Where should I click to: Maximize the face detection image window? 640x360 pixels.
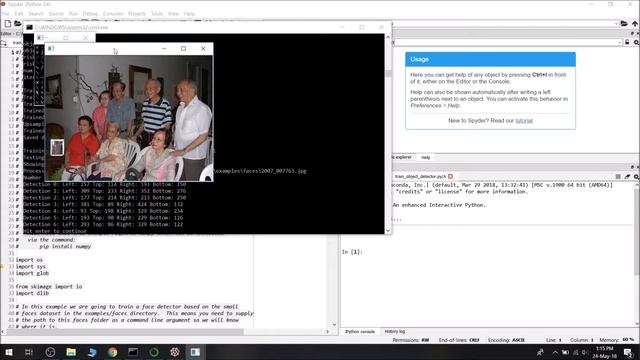[x=183, y=49]
